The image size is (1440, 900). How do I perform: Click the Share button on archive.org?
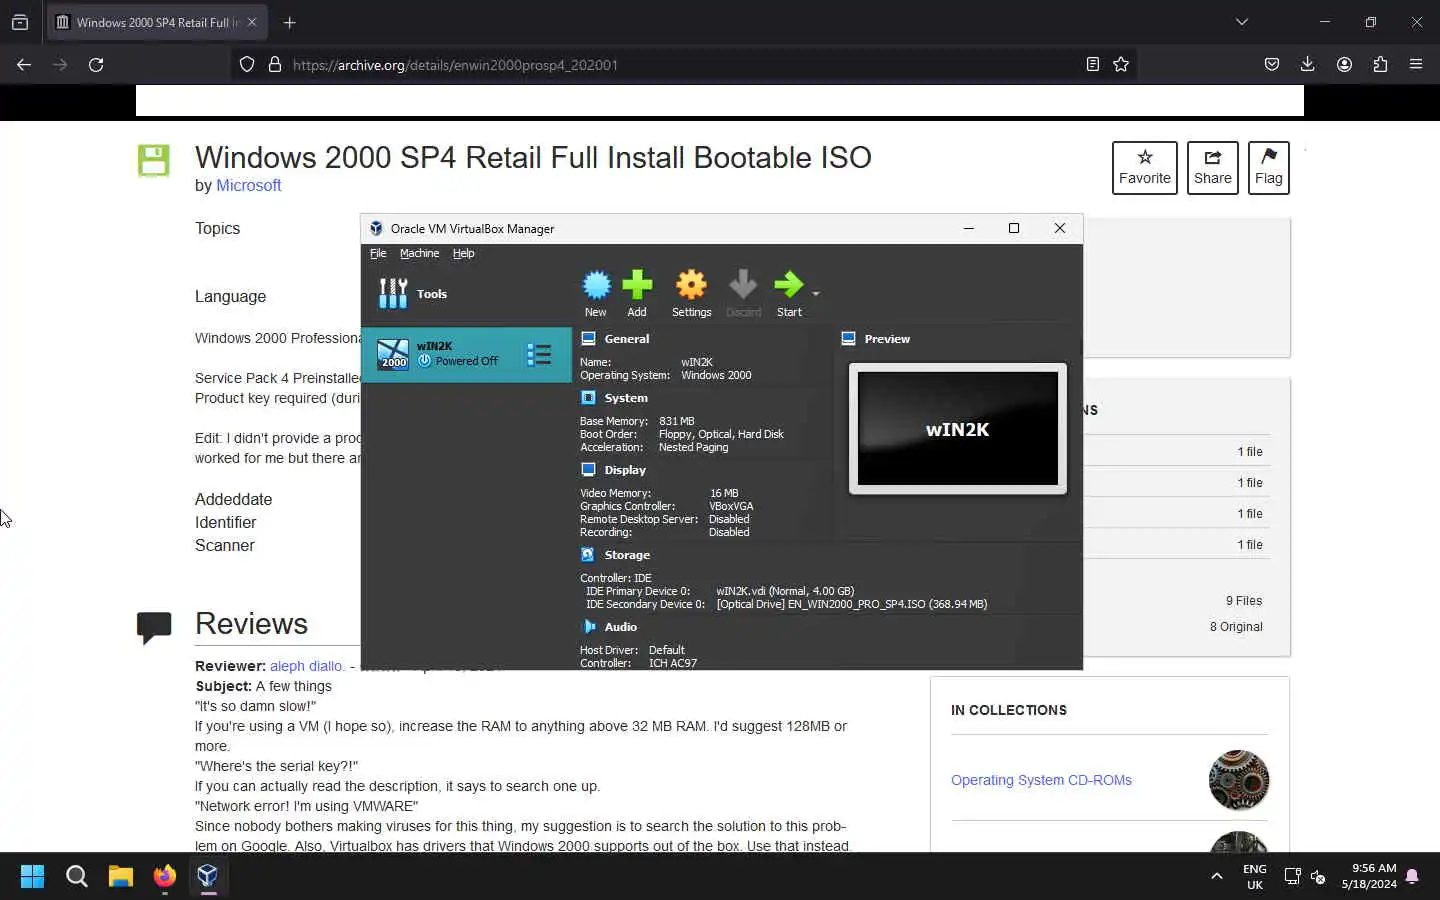coord(1212,168)
